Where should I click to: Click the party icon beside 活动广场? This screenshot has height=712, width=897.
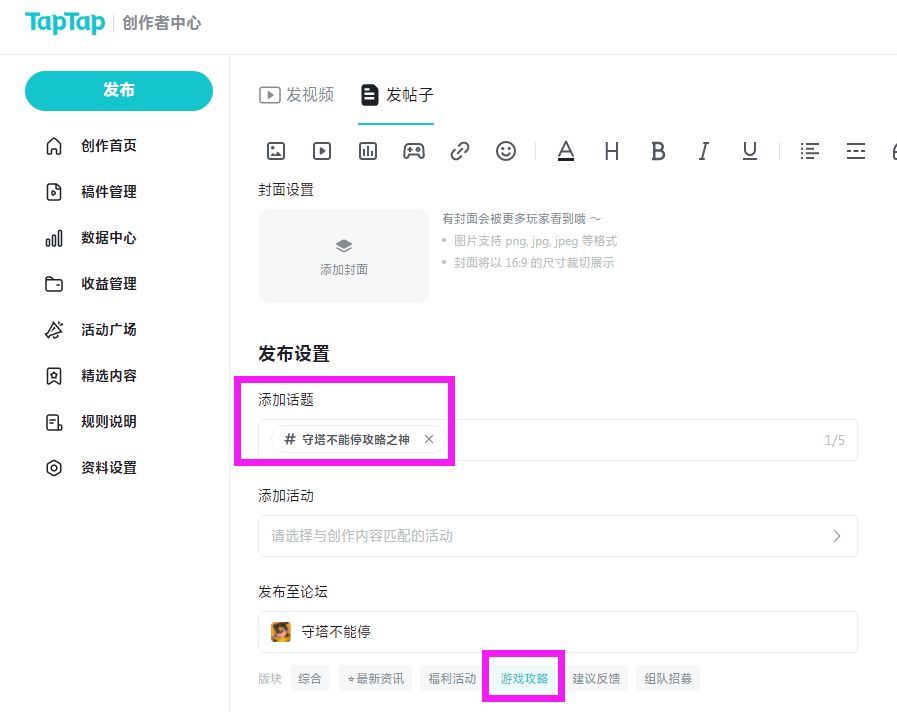(x=54, y=330)
